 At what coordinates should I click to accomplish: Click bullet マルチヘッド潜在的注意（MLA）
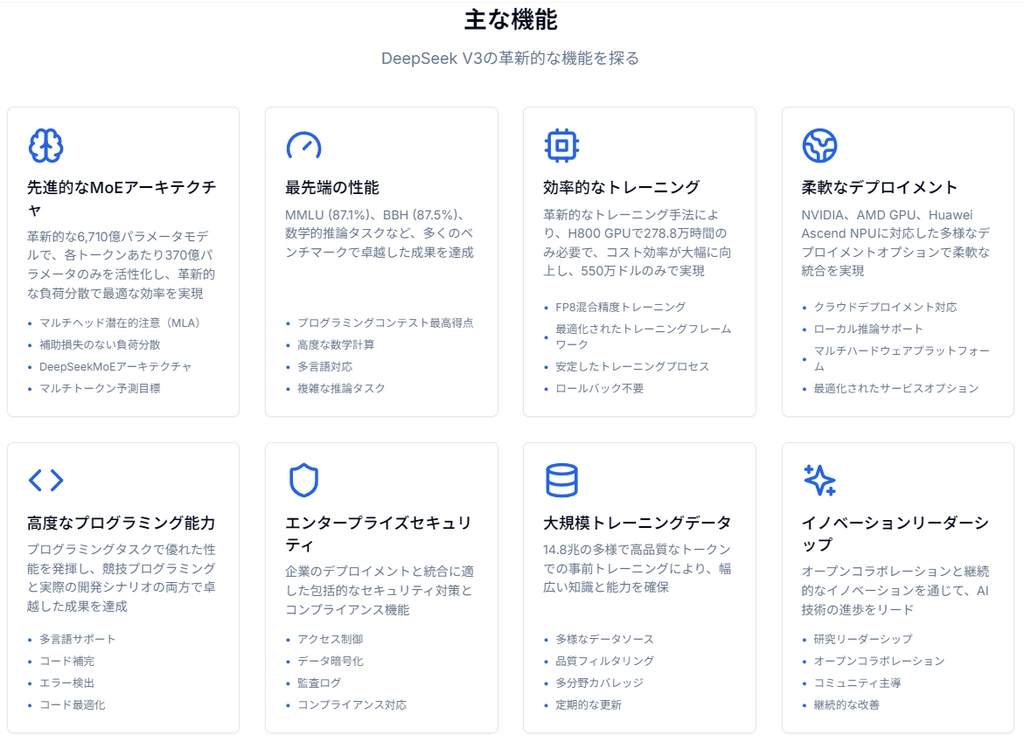click(x=121, y=323)
